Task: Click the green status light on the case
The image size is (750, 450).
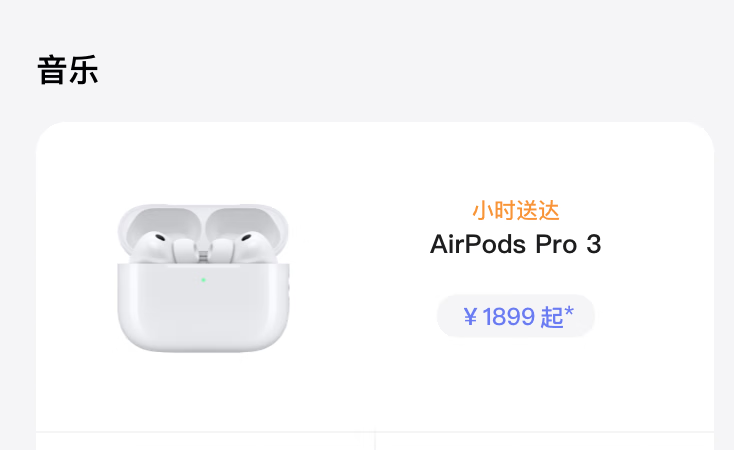Action: 203,279
